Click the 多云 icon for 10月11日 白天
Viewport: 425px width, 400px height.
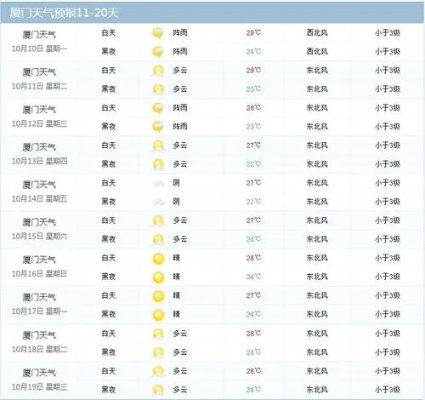(158, 71)
